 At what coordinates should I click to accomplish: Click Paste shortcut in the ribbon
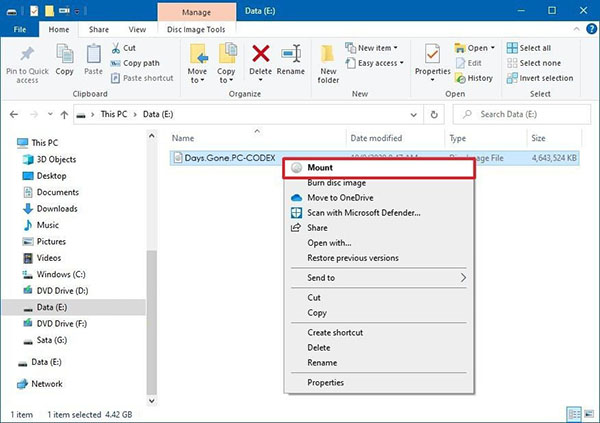(x=142, y=78)
